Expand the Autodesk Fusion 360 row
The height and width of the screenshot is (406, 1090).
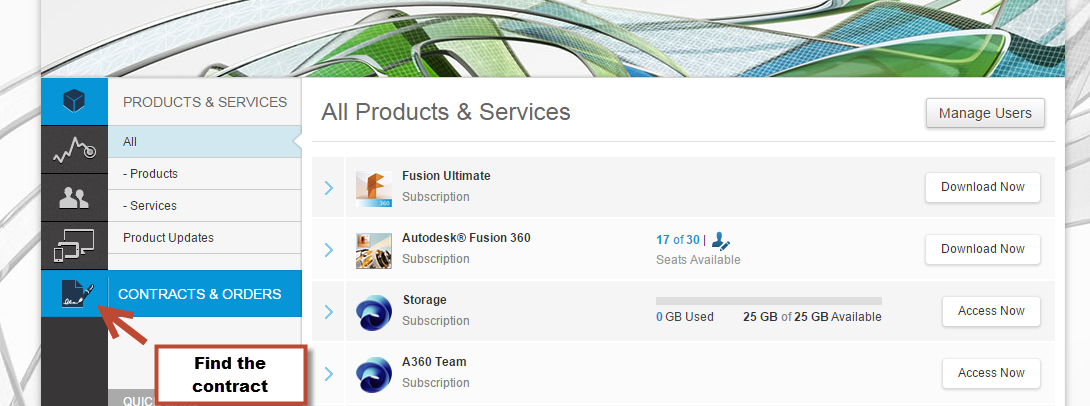329,250
